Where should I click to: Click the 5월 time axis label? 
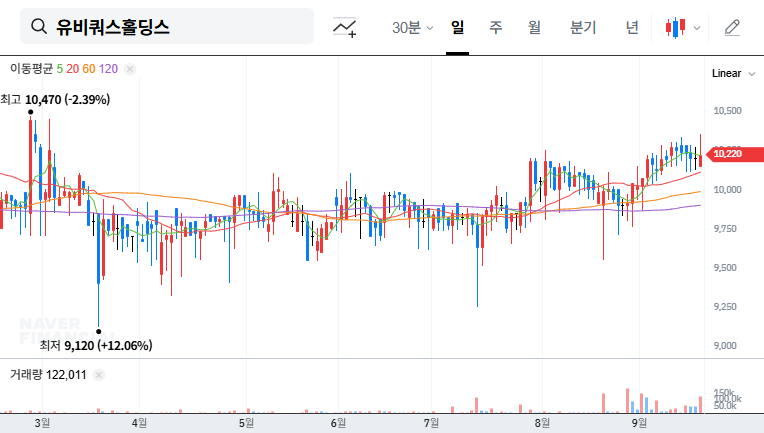click(x=247, y=423)
